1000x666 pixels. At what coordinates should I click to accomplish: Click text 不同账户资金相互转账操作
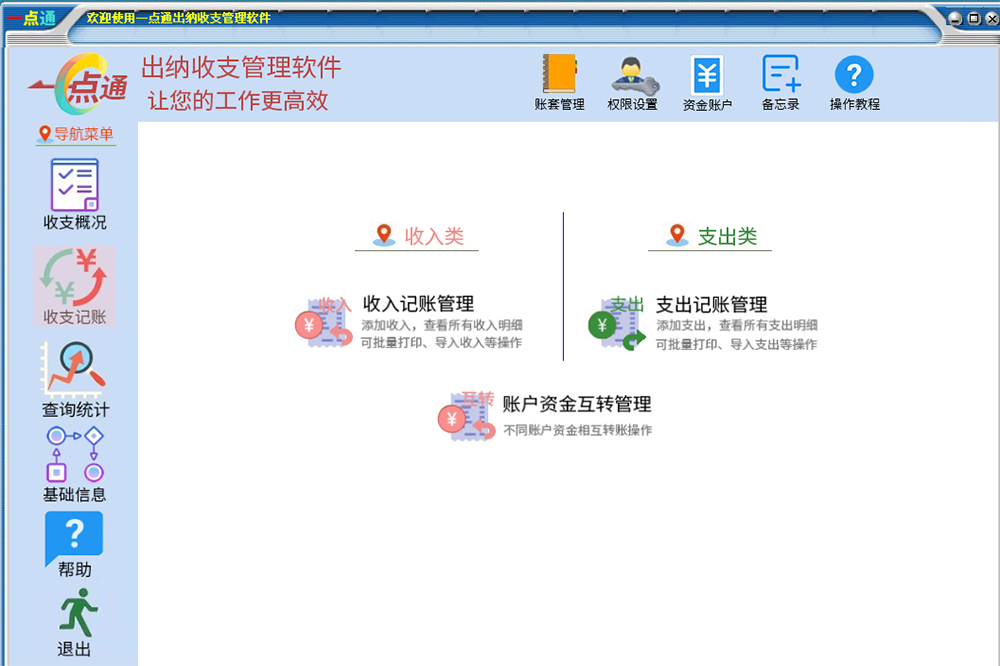click(577, 431)
